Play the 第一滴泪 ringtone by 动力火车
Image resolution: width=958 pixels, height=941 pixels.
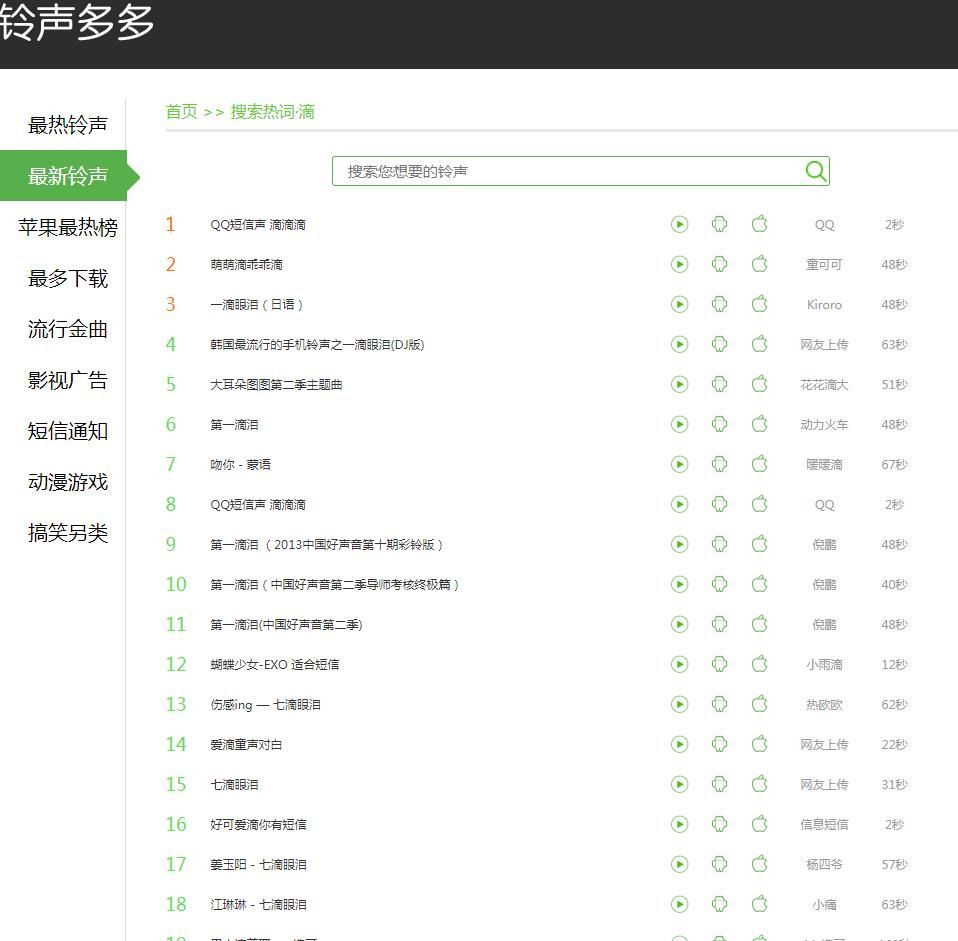679,424
